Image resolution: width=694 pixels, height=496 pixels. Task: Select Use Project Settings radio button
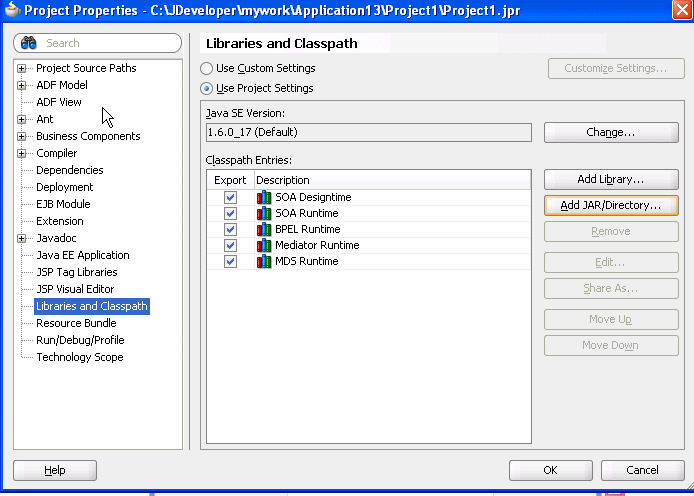(x=206, y=88)
